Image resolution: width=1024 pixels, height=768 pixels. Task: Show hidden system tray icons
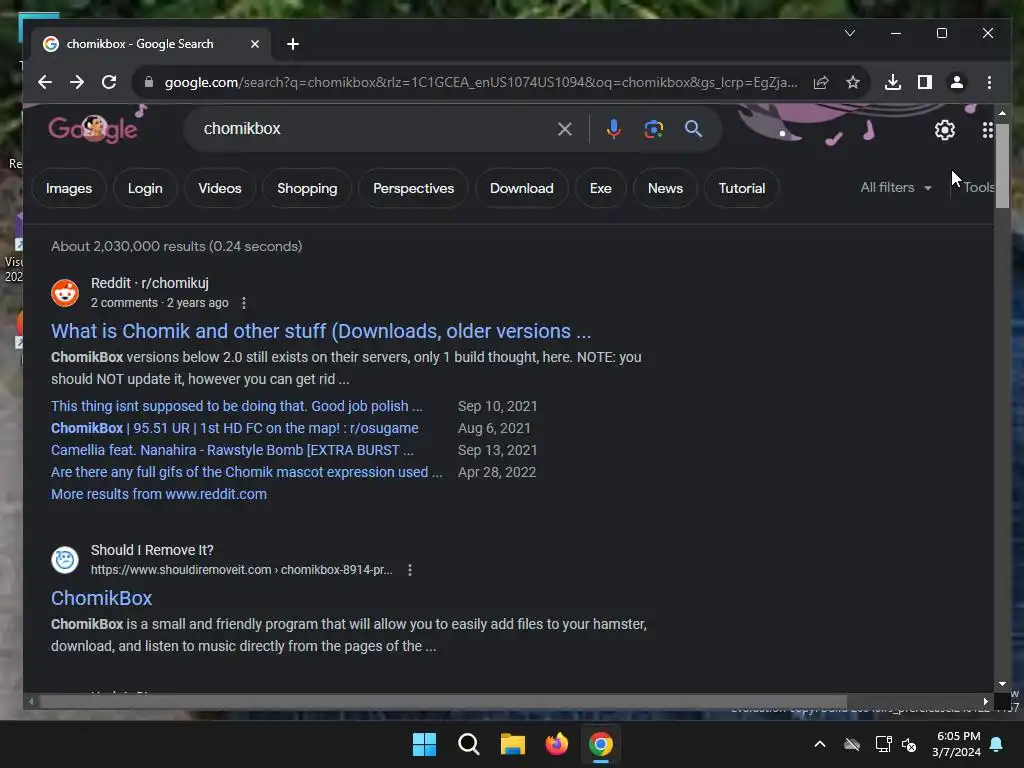pyautogui.click(x=820, y=744)
